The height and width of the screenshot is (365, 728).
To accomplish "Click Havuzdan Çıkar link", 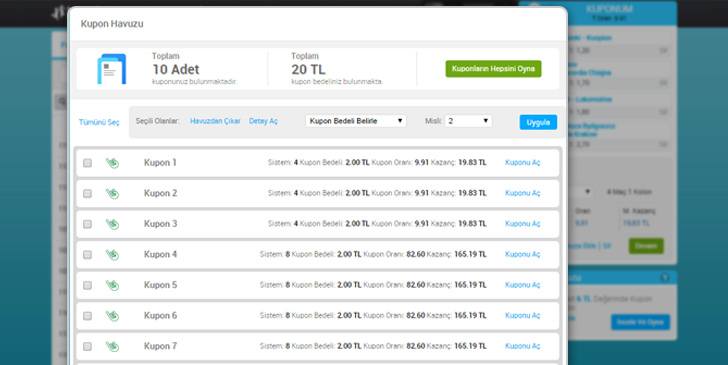I will pyautogui.click(x=215, y=121).
